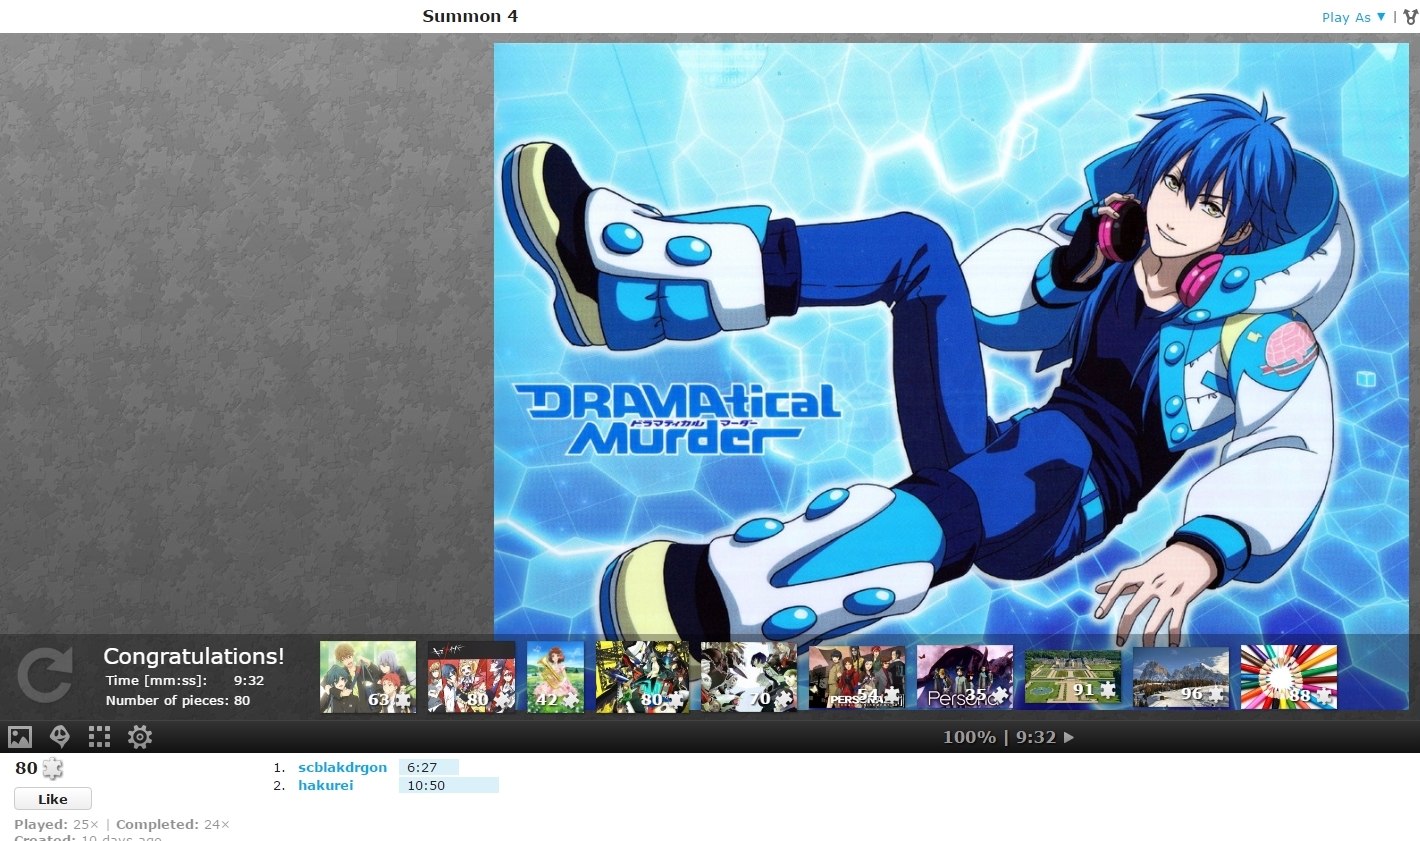Open the 80-piece yellow and black puzzle thumbnail
Viewport: 1420px width, 841px height.
[x=643, y=677]
